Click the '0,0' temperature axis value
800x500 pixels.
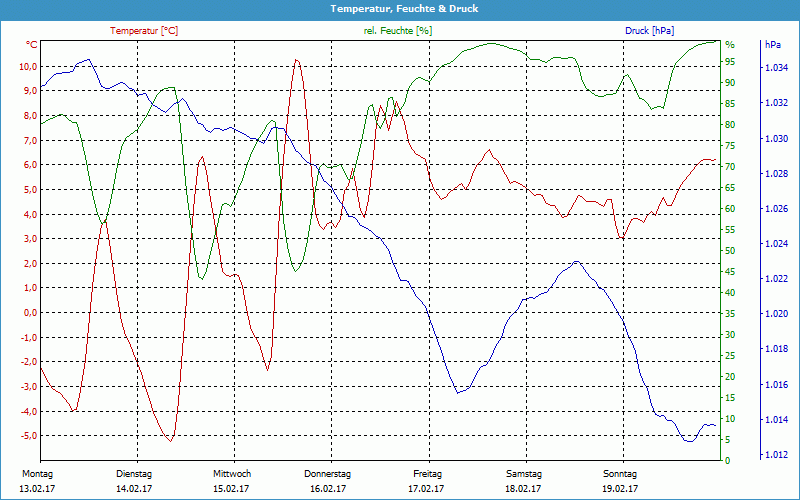point(30,313)
